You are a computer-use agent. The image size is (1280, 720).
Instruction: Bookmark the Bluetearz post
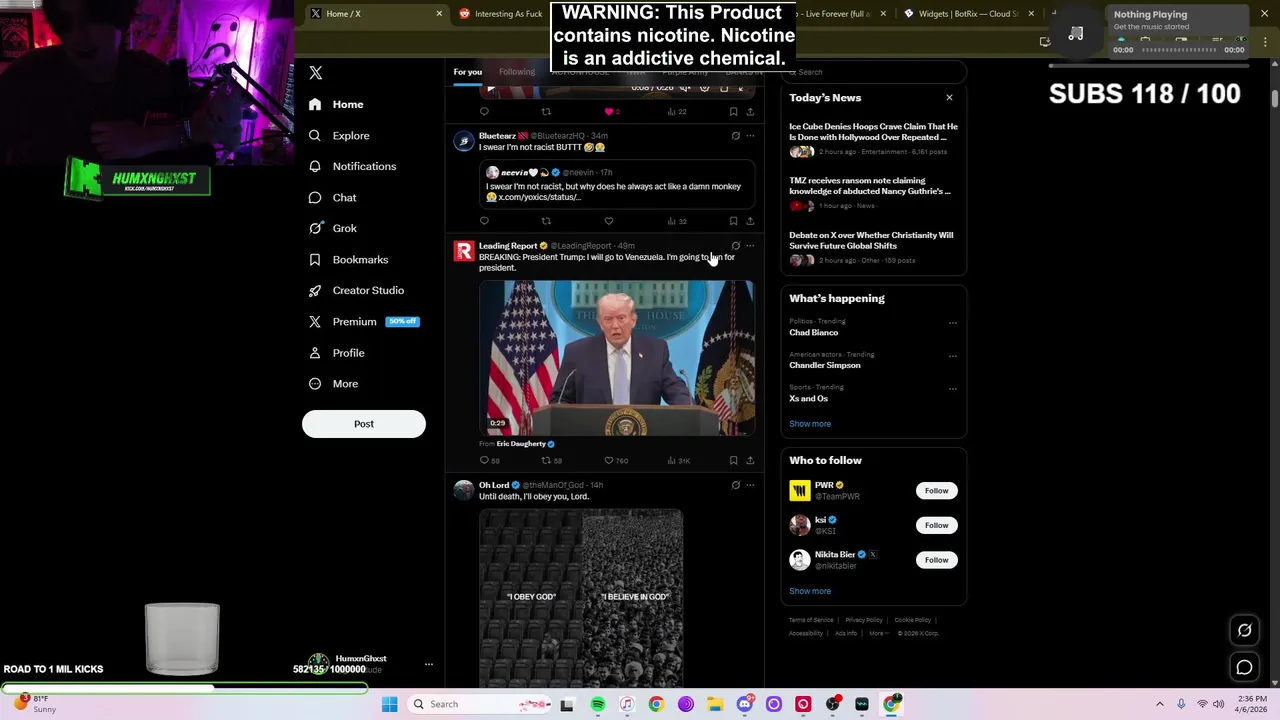pyautogui.click(x=733, y=221)
